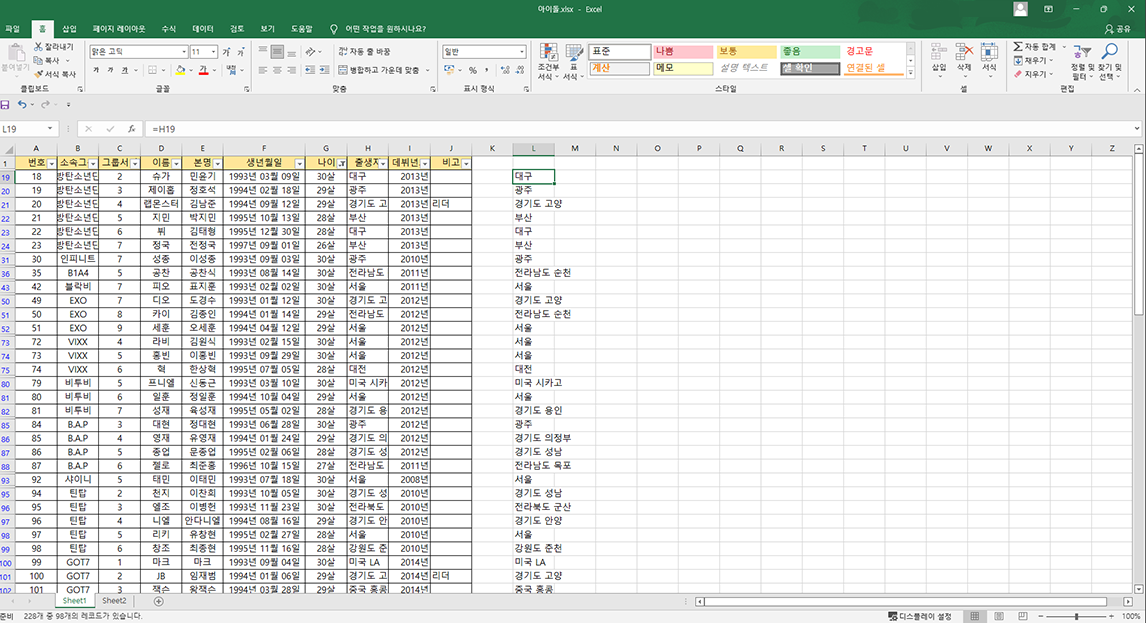The image size is (1146, 623).
Task: Open the 페이지 레이아웃 ribbon tab
Action: 119,29
